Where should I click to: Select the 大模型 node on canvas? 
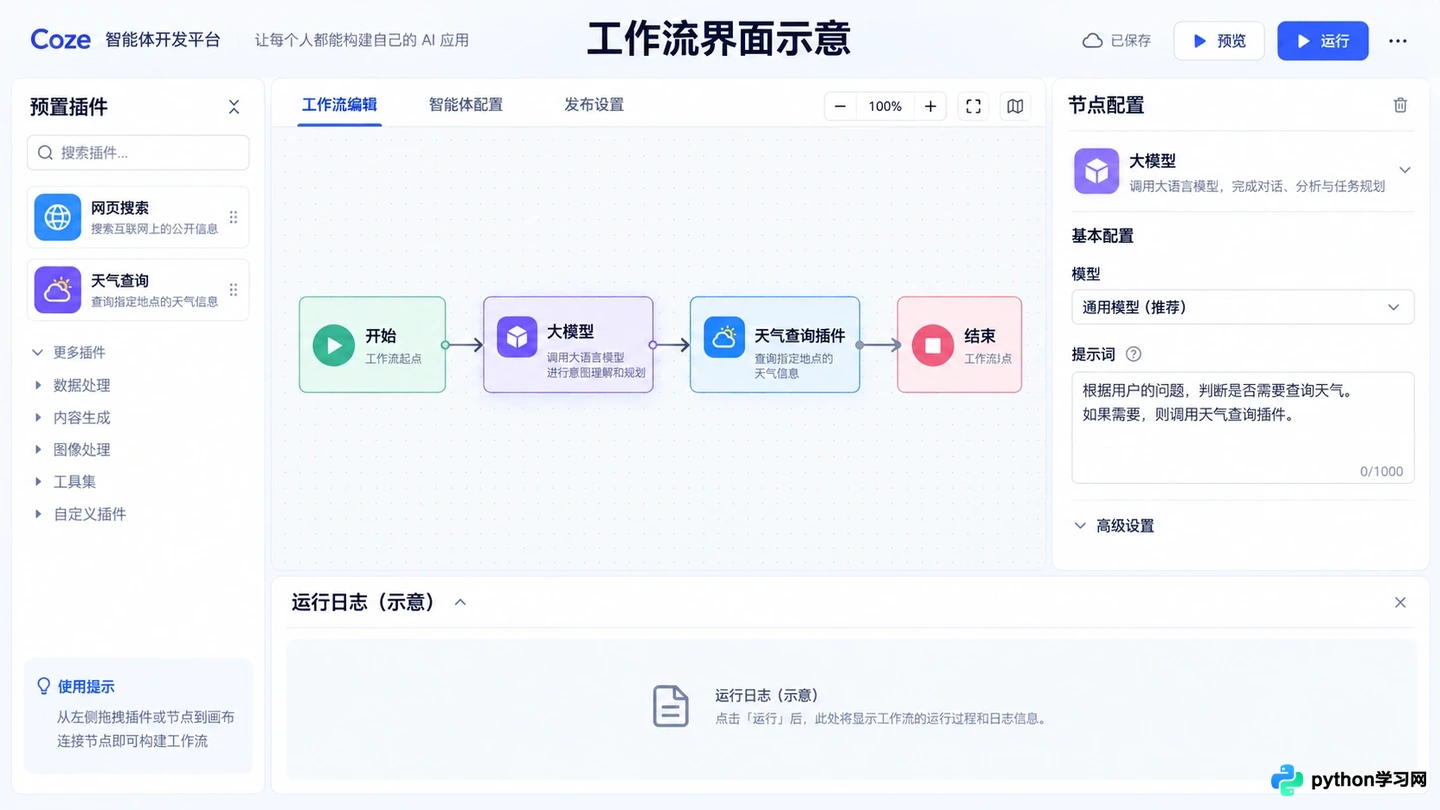568,345
